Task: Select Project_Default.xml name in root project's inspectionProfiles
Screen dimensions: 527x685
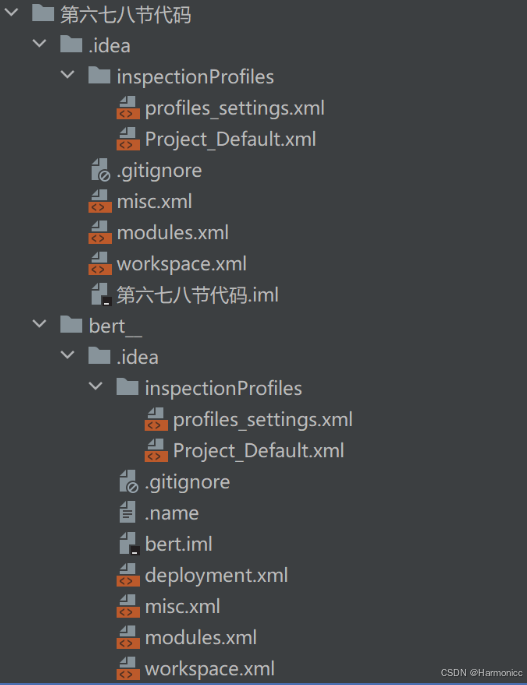Action: (231, 140)
